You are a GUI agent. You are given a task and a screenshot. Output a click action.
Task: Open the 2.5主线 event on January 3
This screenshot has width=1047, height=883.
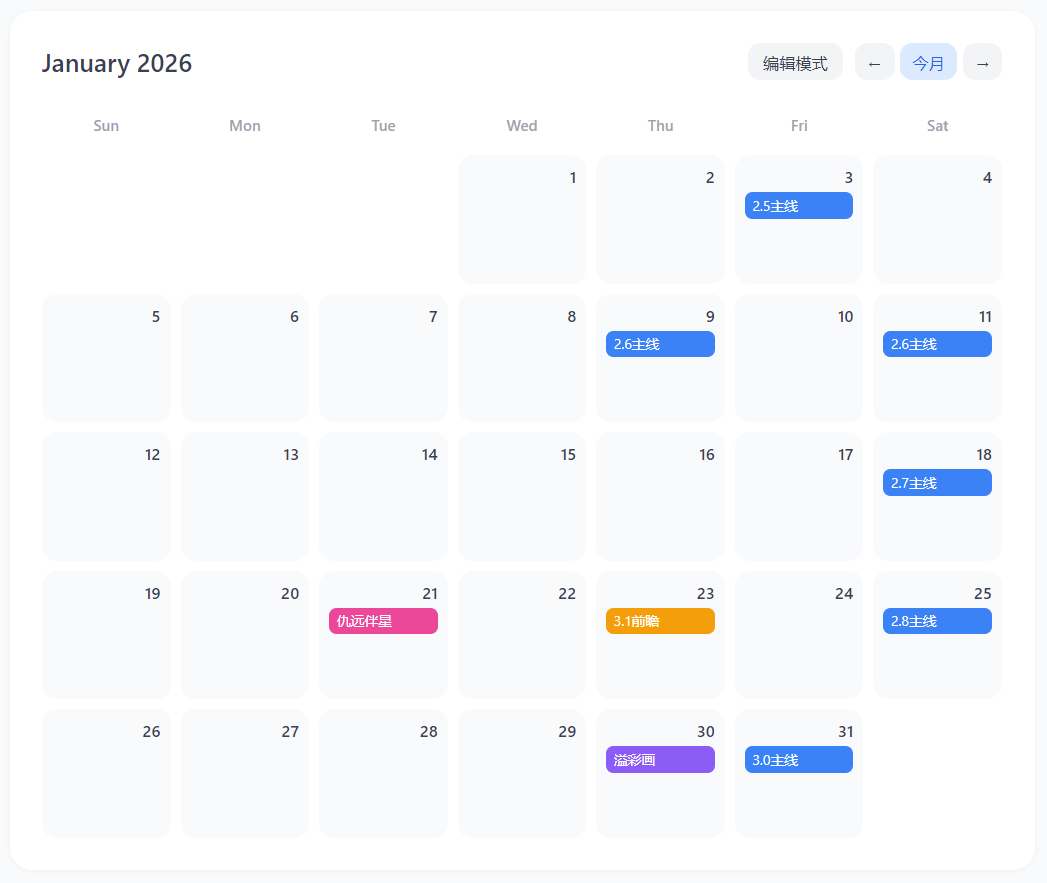tap(798, 206)
